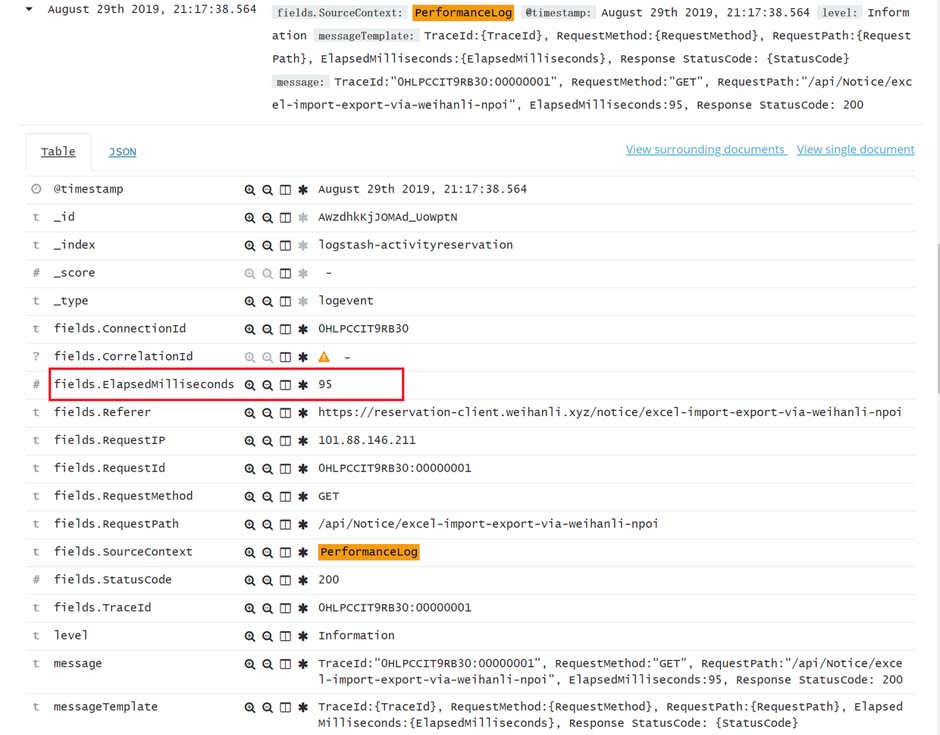Filter out message field value
This screenshot has width=940, height=735.
click(267, 664)
